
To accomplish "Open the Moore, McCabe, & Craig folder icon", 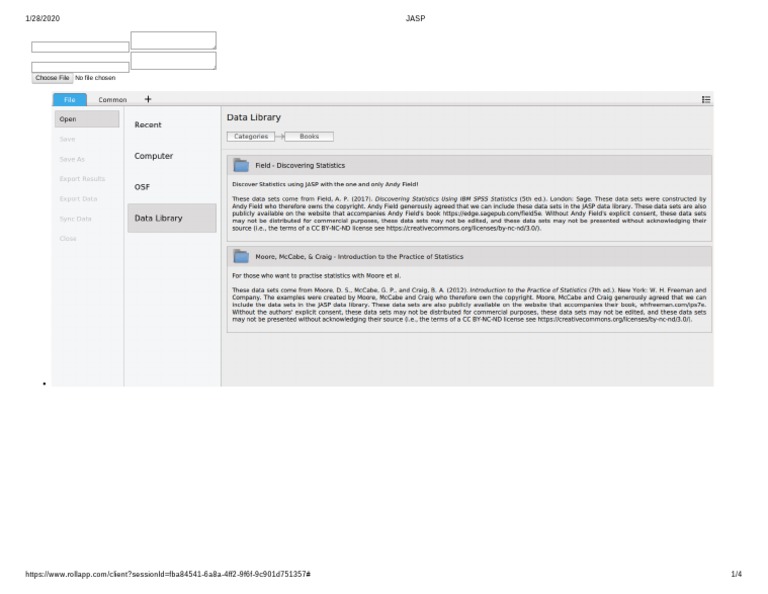I will (x=240, y=257).
